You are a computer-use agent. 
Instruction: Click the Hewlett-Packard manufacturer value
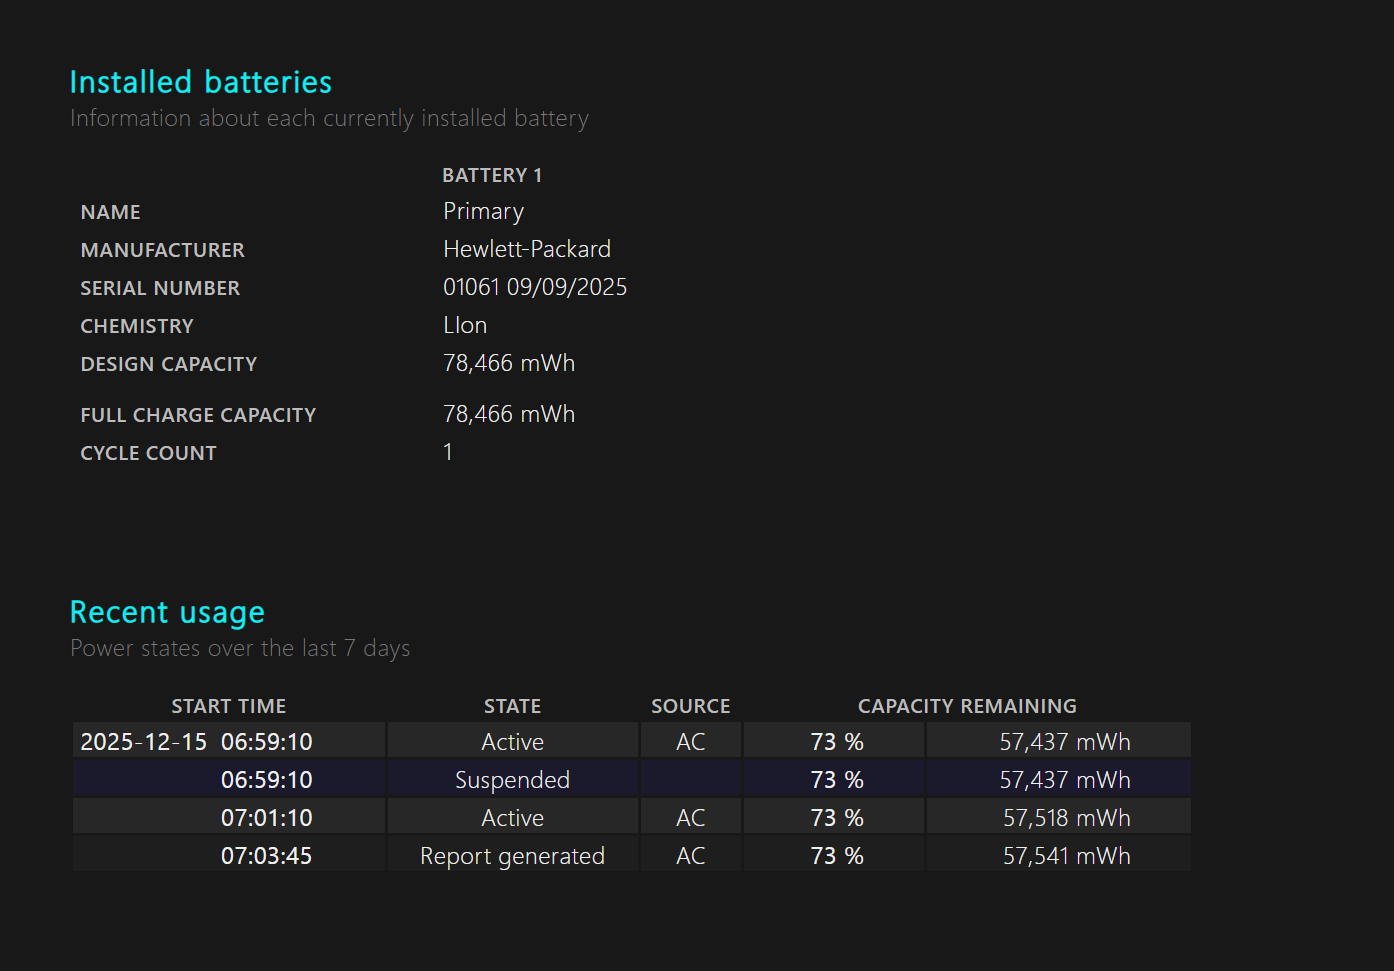coord(527,249)
